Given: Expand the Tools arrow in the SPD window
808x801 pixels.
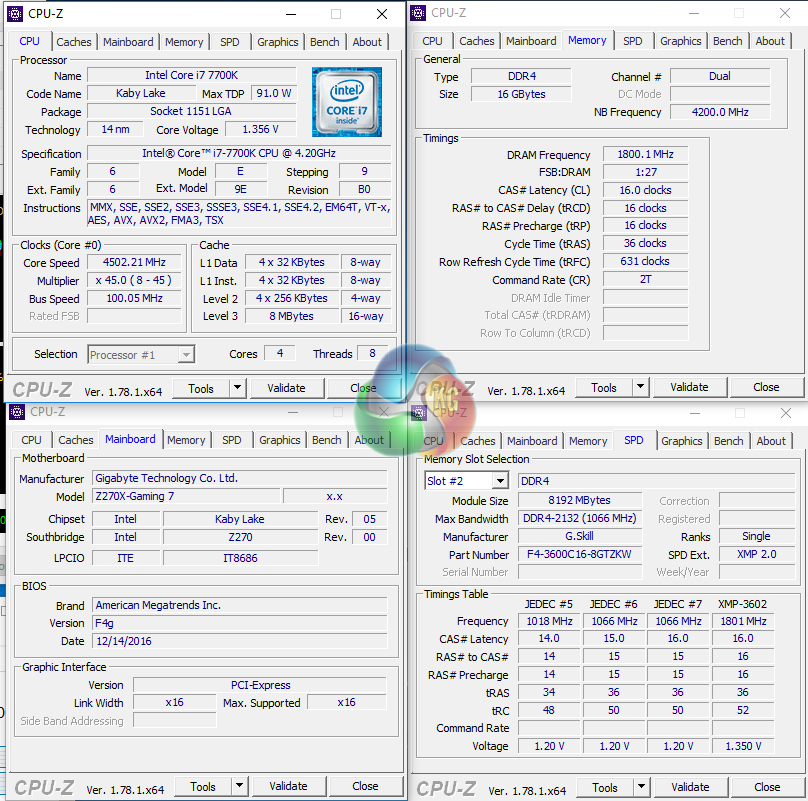Looking at the screenshot, I should pos(642,788).
